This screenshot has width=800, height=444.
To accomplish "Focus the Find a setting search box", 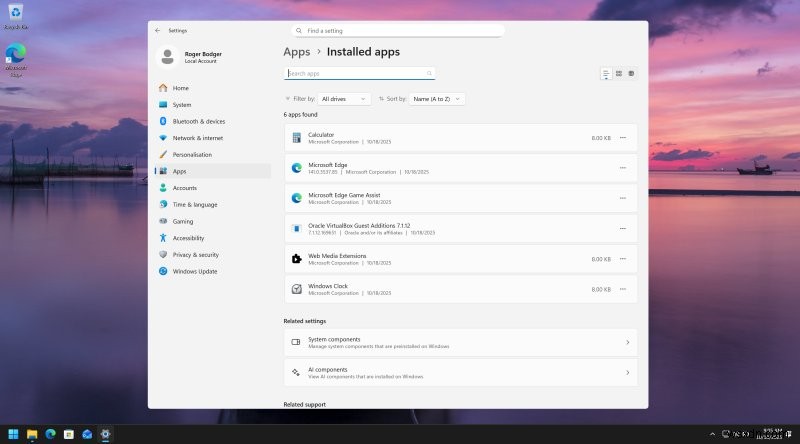I will (x=398, y=31).
